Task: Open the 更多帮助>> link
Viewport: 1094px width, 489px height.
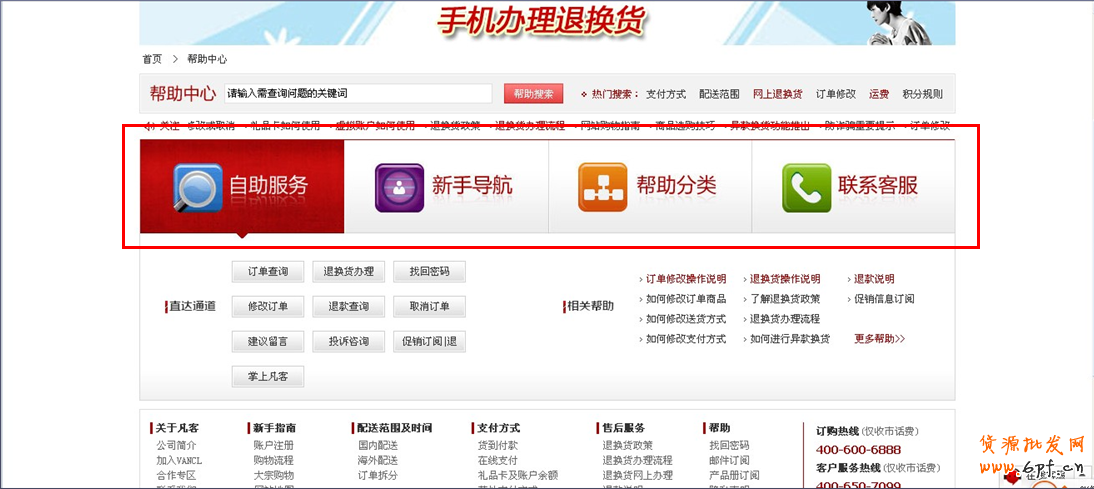Action: pos(879,339)
